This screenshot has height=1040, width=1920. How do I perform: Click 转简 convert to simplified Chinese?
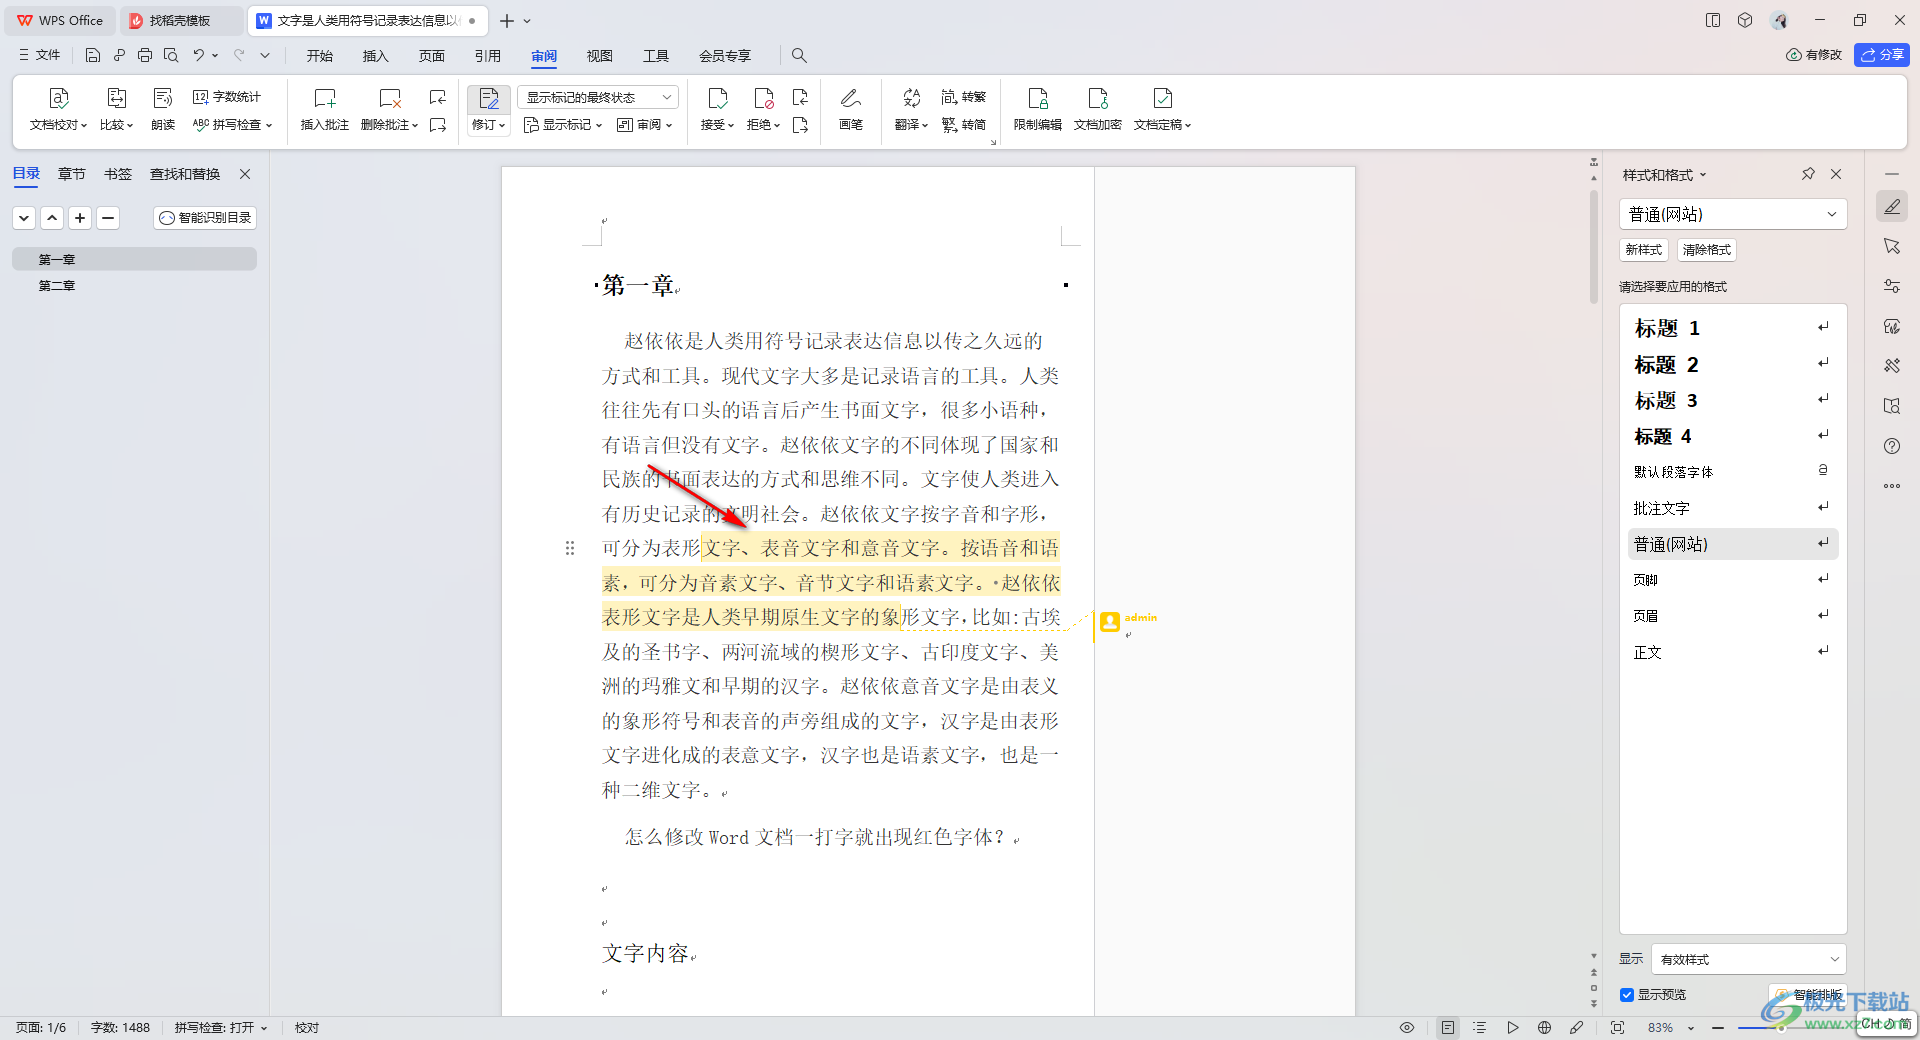964,125
